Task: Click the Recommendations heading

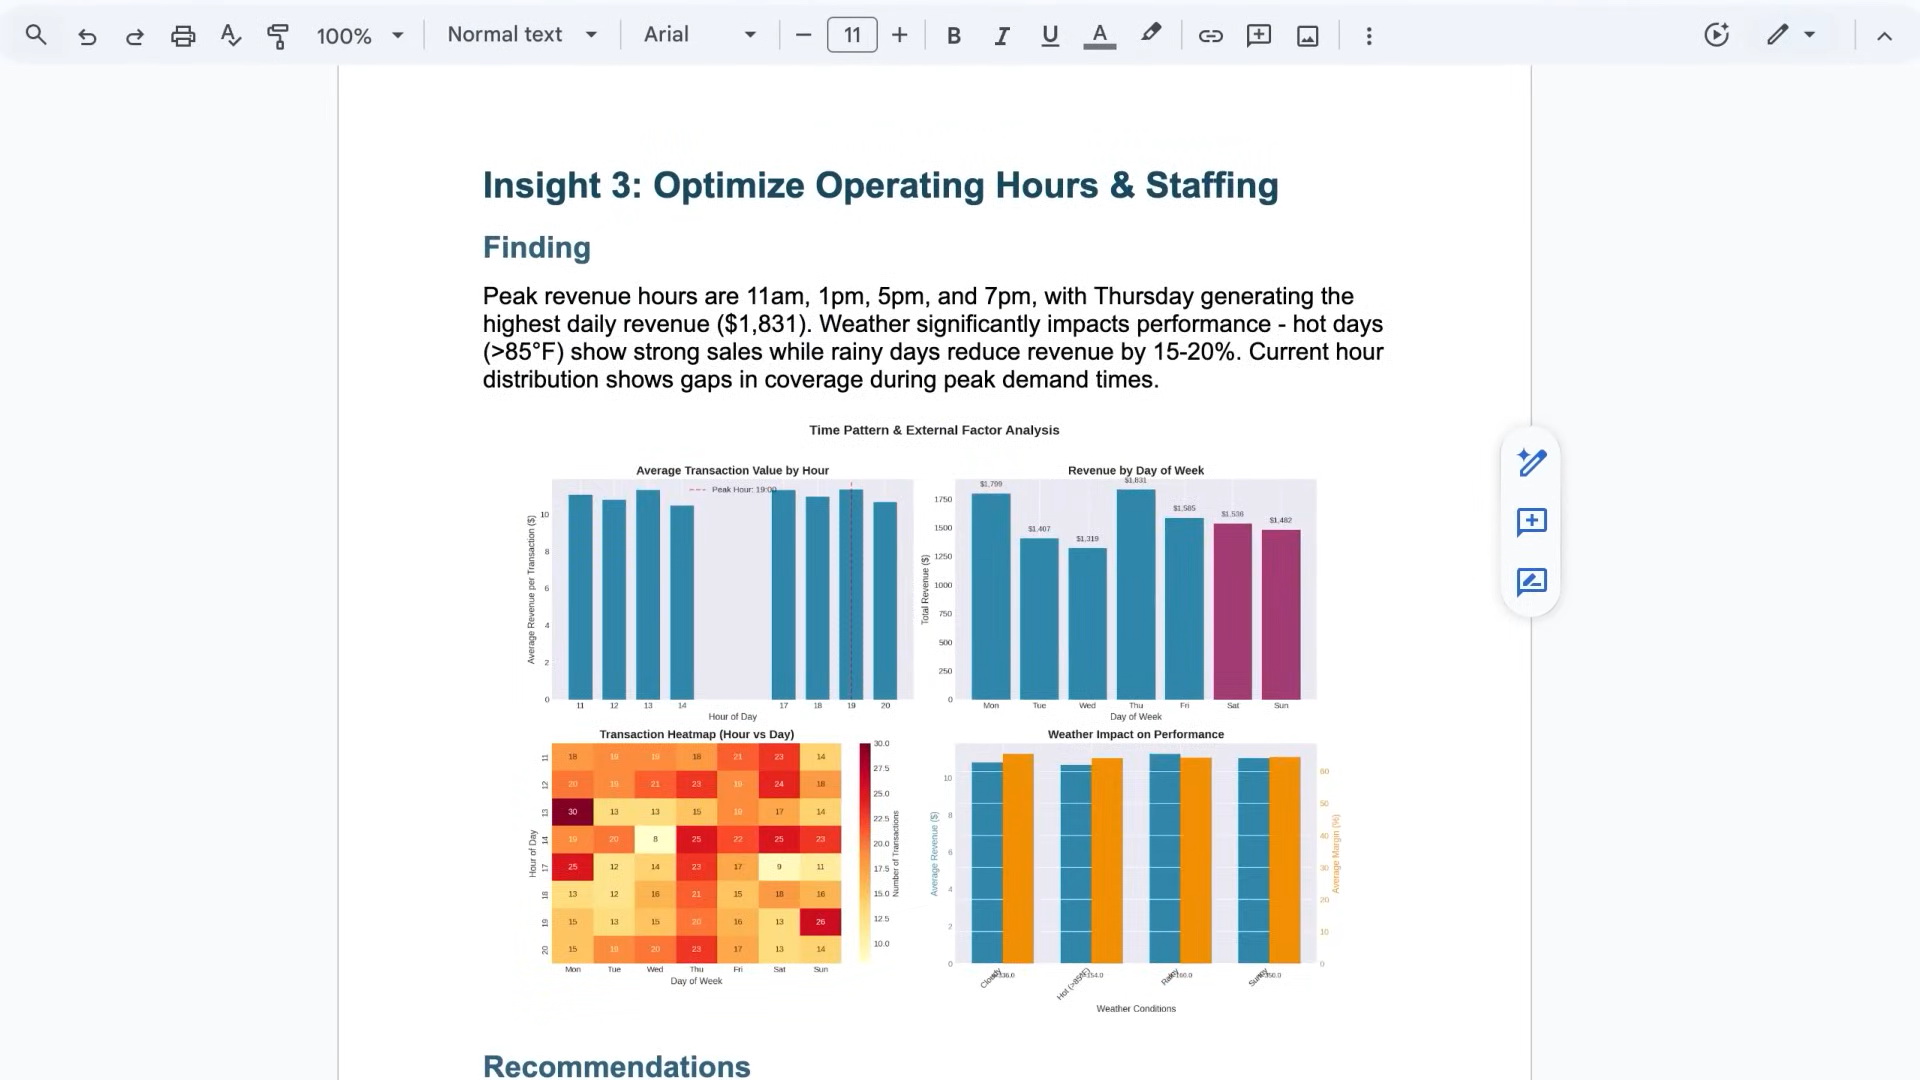Action: [x=617, y=1066]
